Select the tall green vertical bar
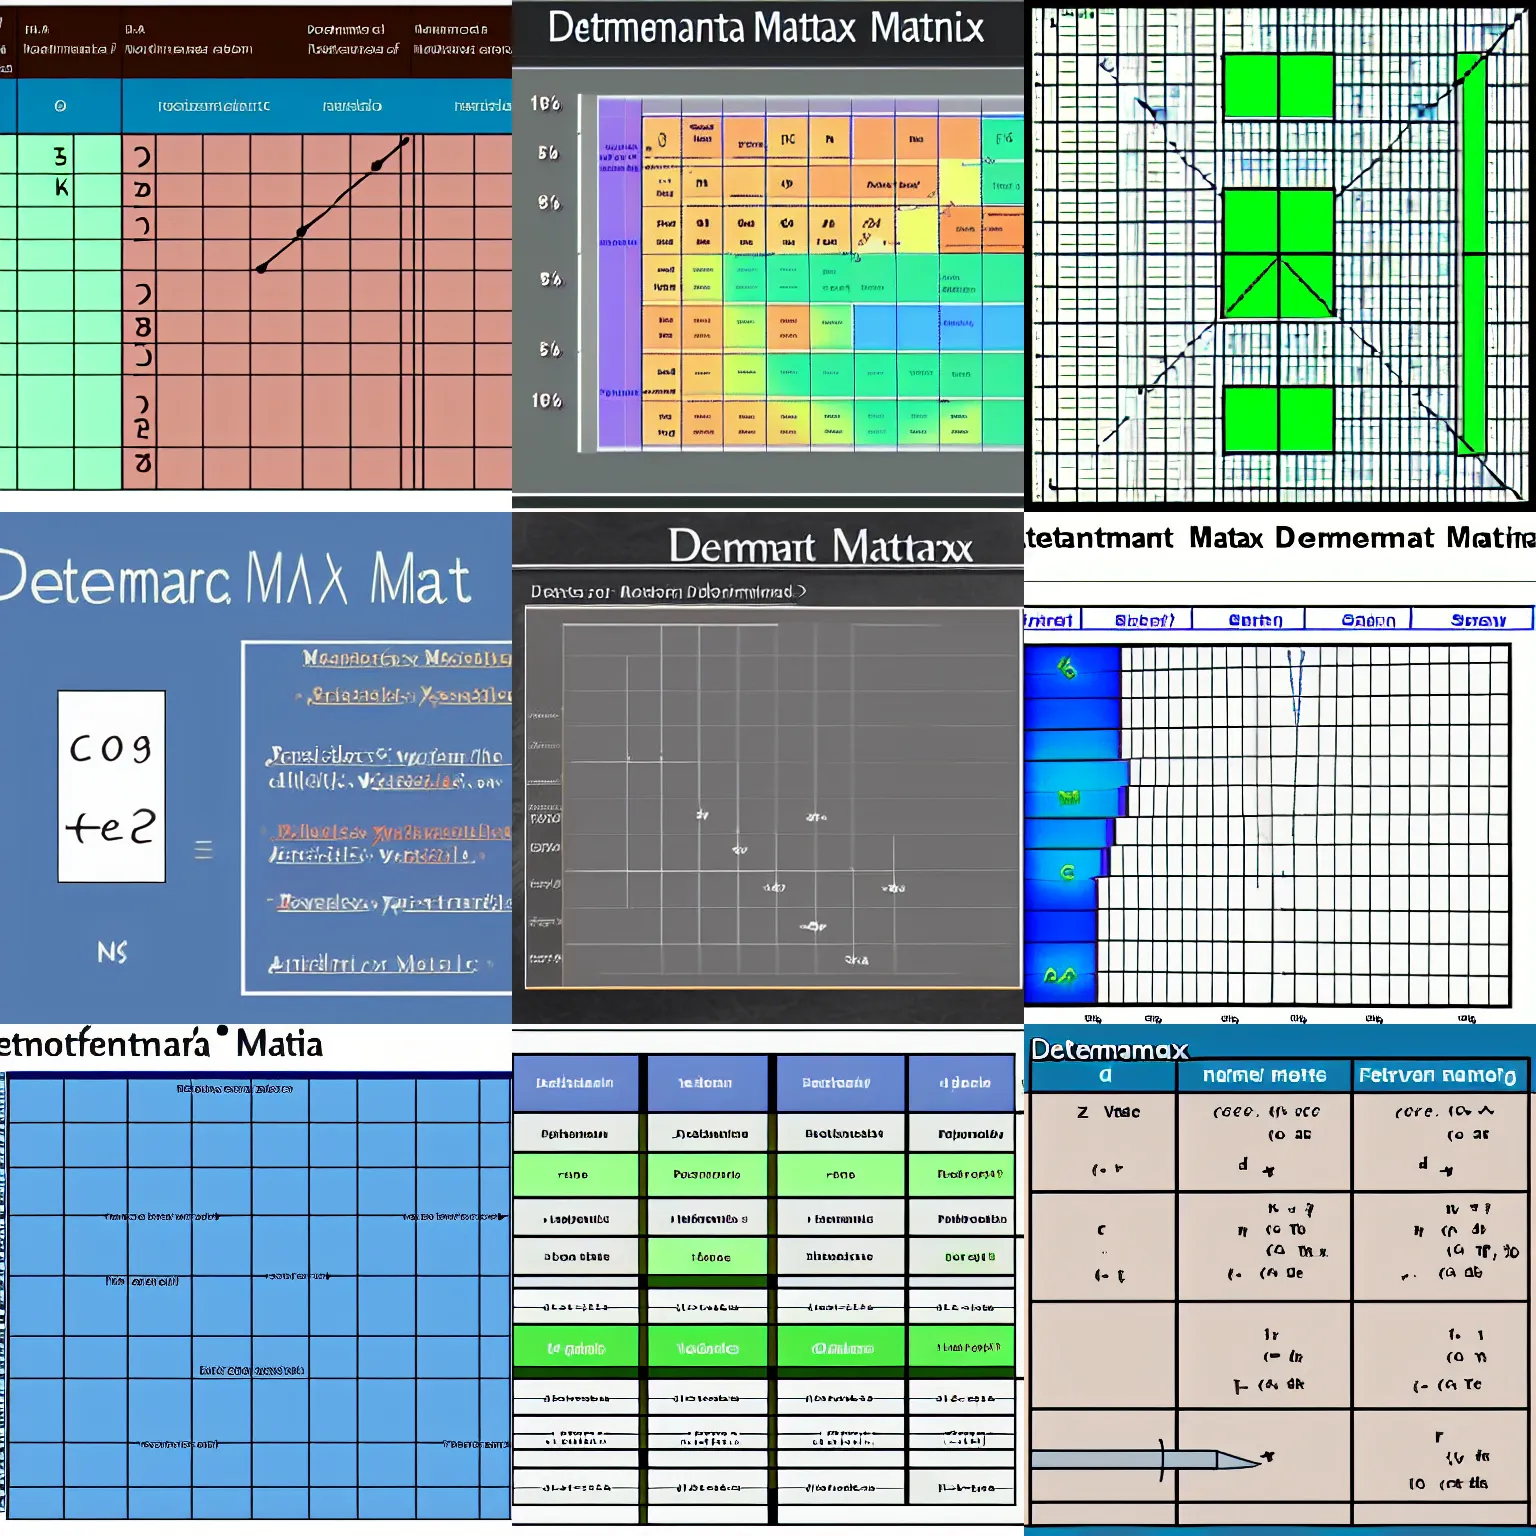 pos(1471,254)
